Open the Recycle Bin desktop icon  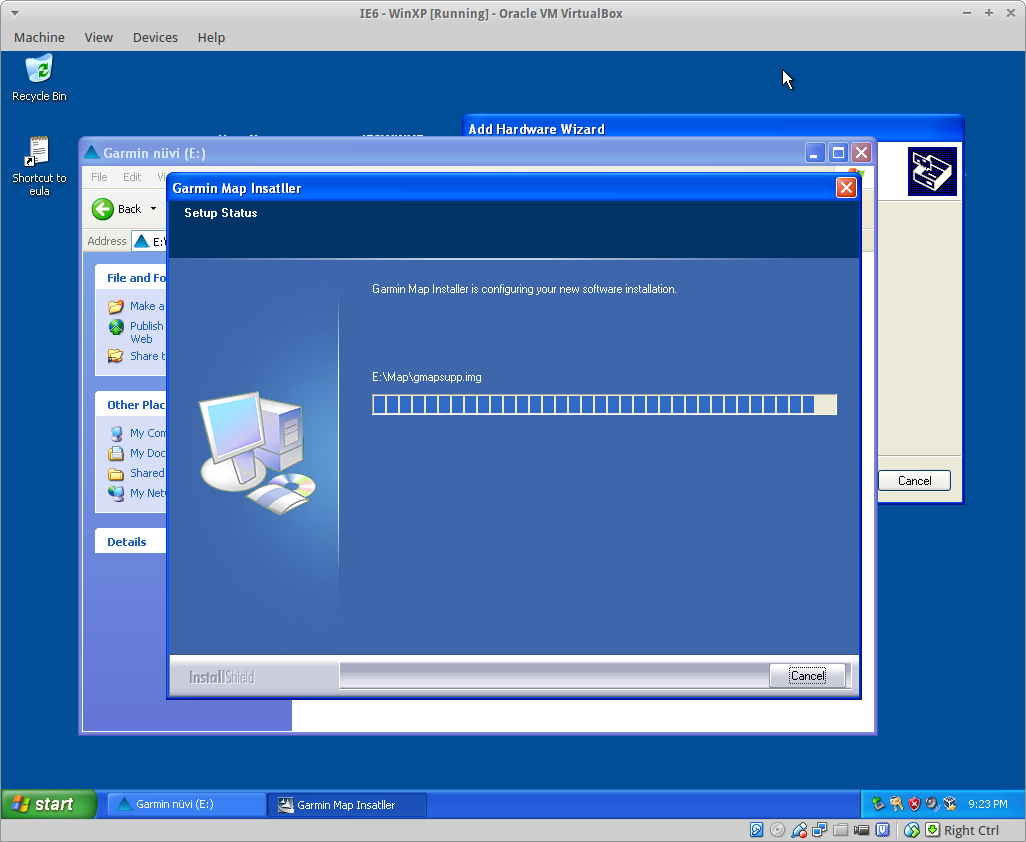coord(39,71)
